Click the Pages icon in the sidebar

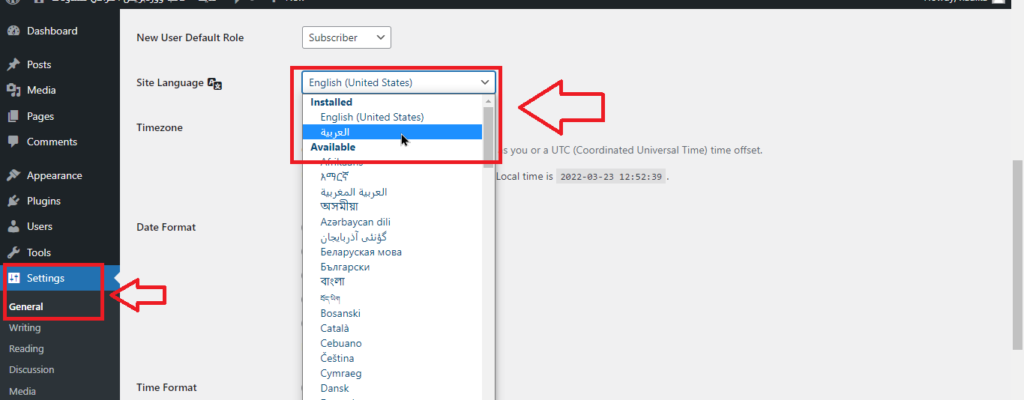13,116
